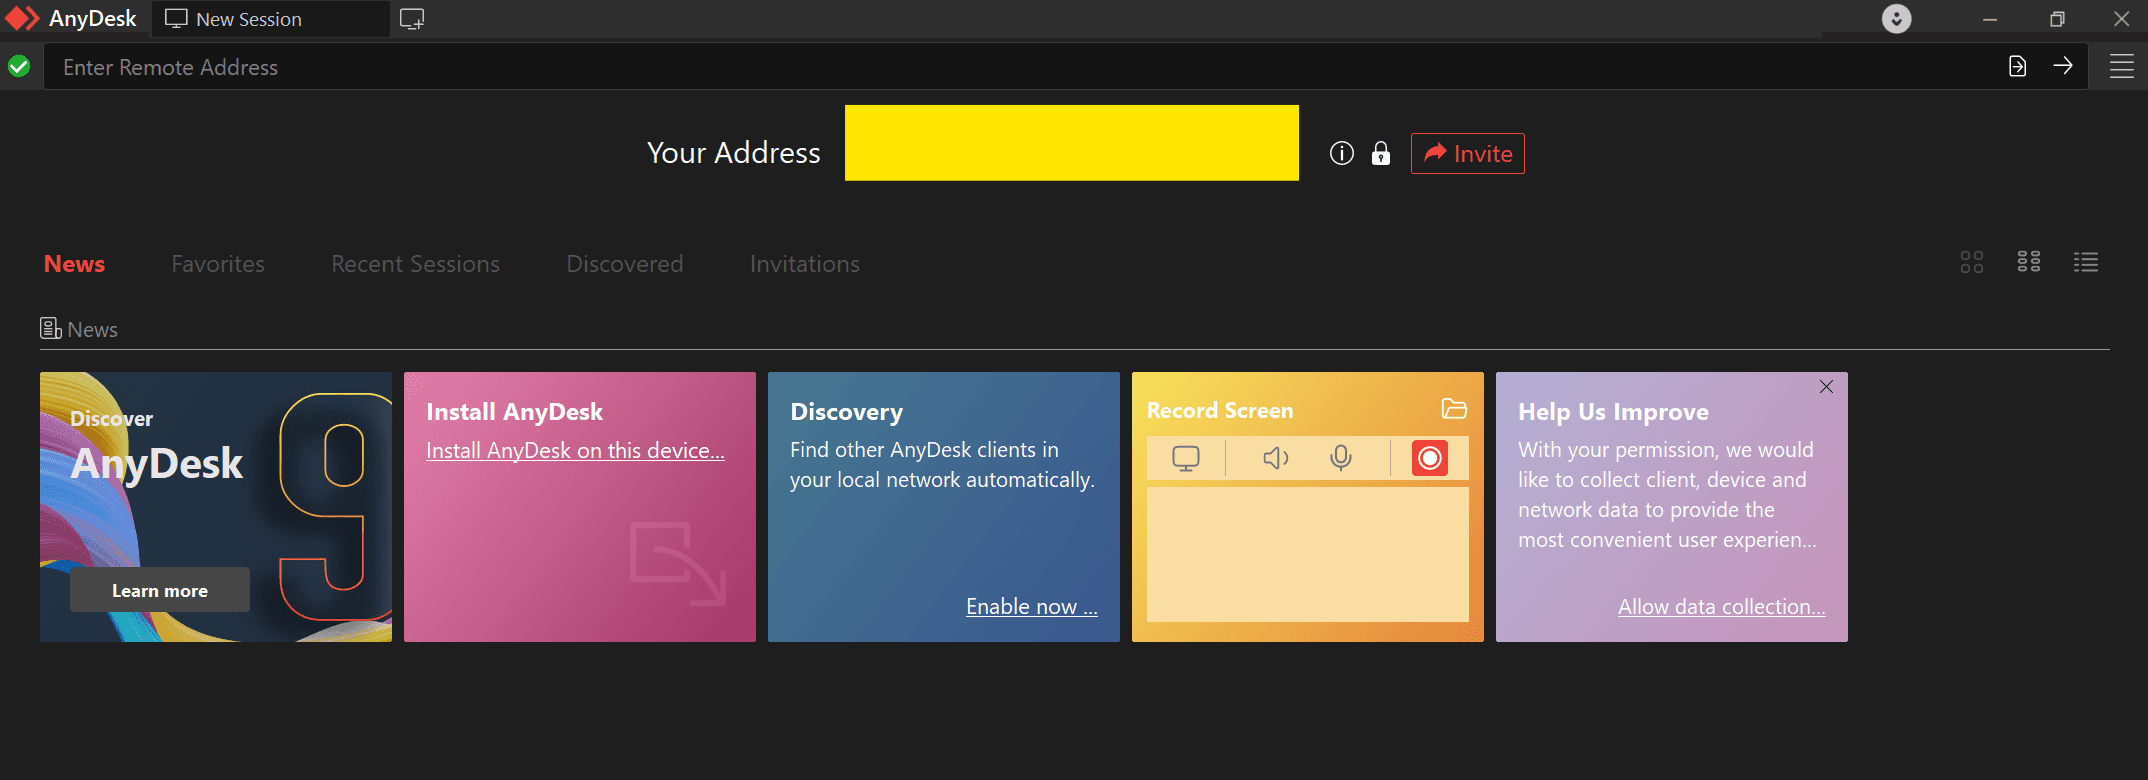Click the Invite button

[1468, 153]
